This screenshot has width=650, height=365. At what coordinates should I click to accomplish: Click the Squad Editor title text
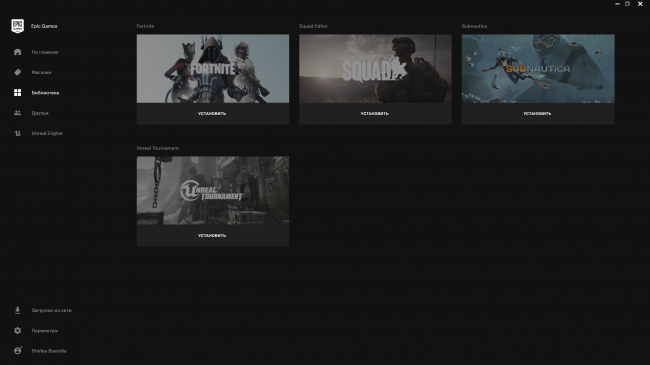(313, 26)
